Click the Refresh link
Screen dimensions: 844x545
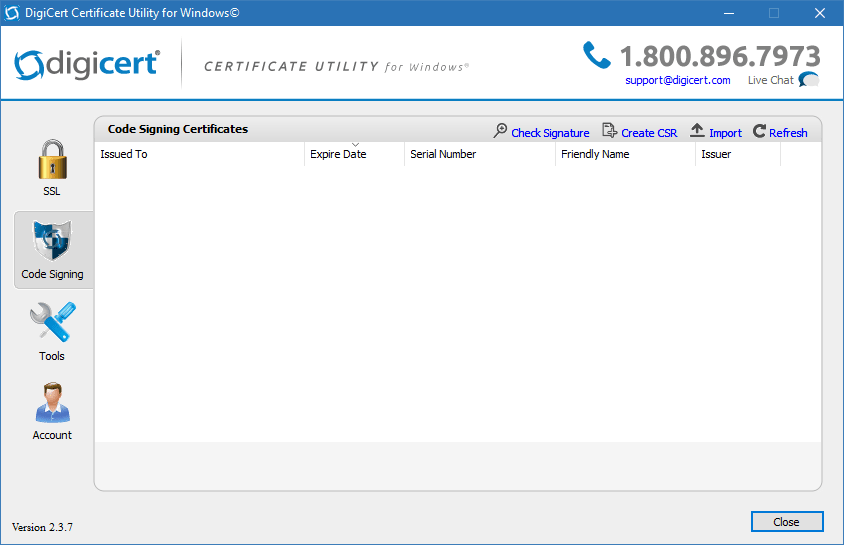coord(788,133)
